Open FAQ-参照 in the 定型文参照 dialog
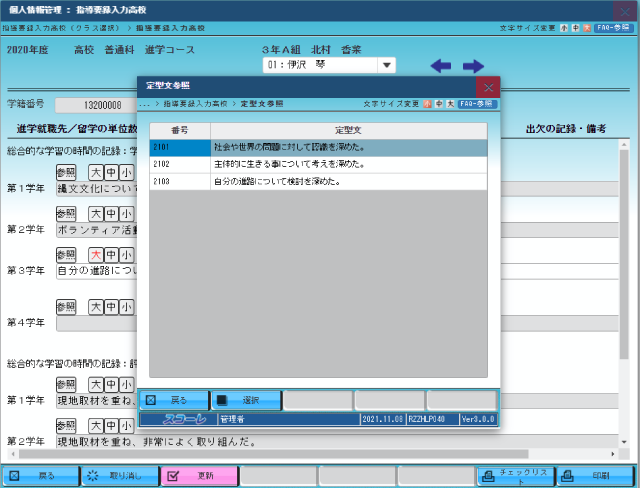Viewport: 640px width, 489px height. point(477,103)
